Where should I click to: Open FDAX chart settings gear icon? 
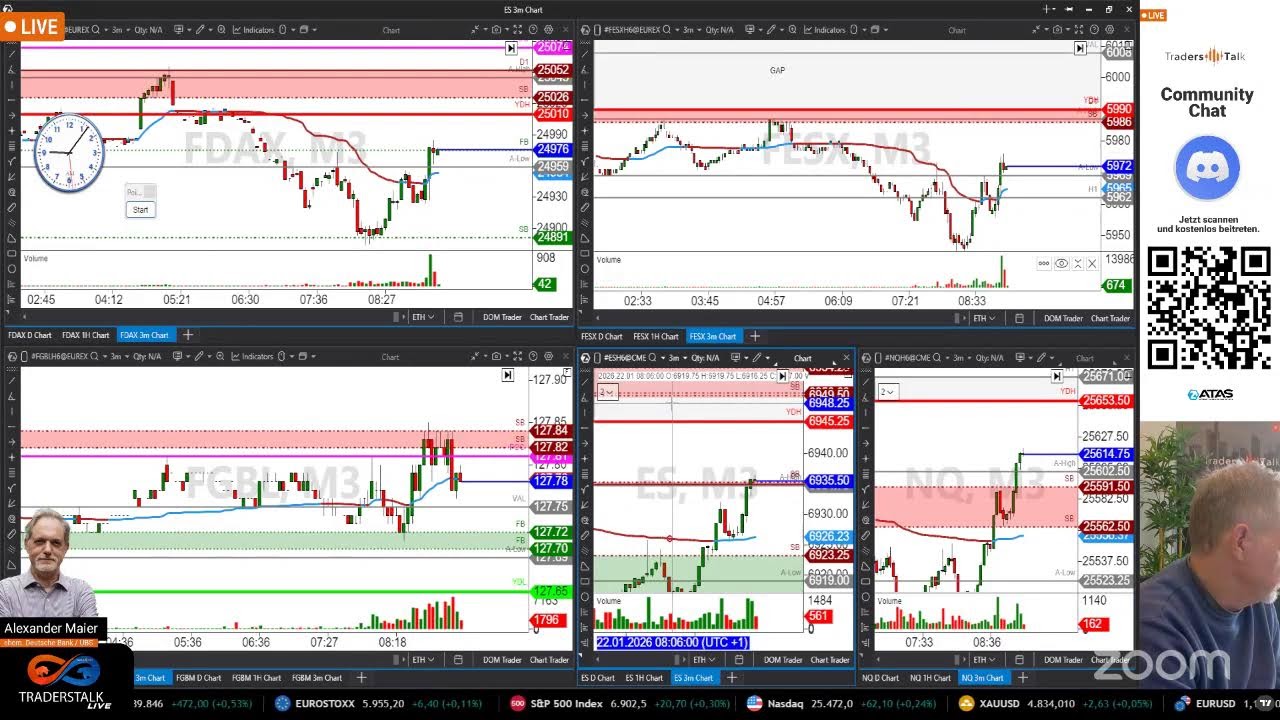[x=548, y=30]
